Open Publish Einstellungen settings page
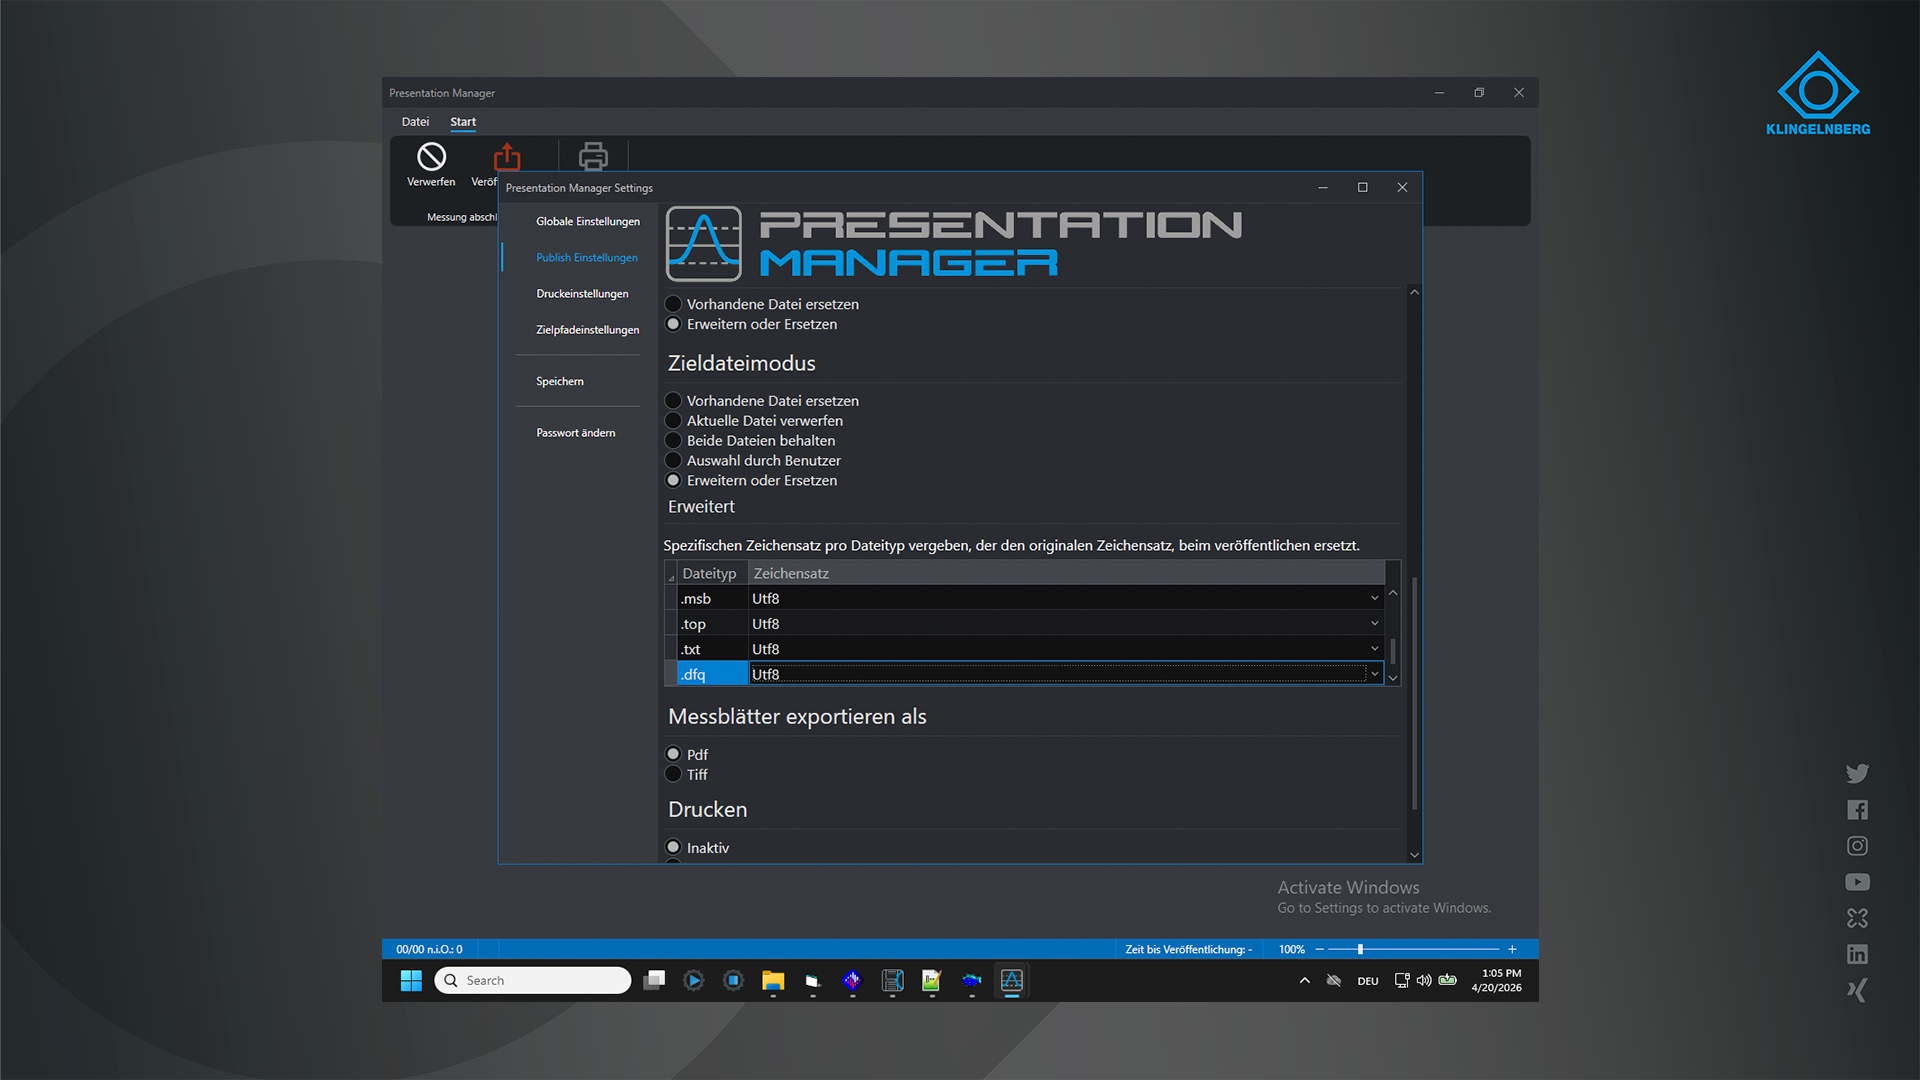1920x1080 pixels. pos(587,257)
